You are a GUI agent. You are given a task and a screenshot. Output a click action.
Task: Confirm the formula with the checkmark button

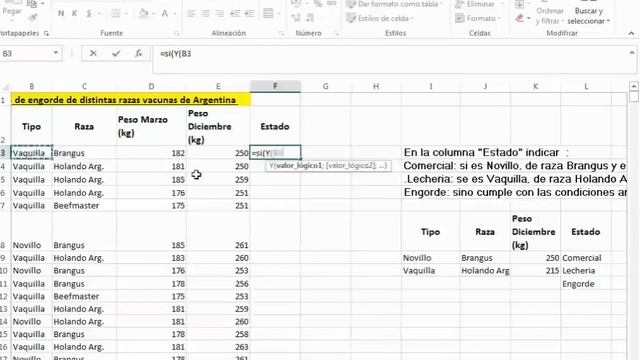[x=116, y=53]
